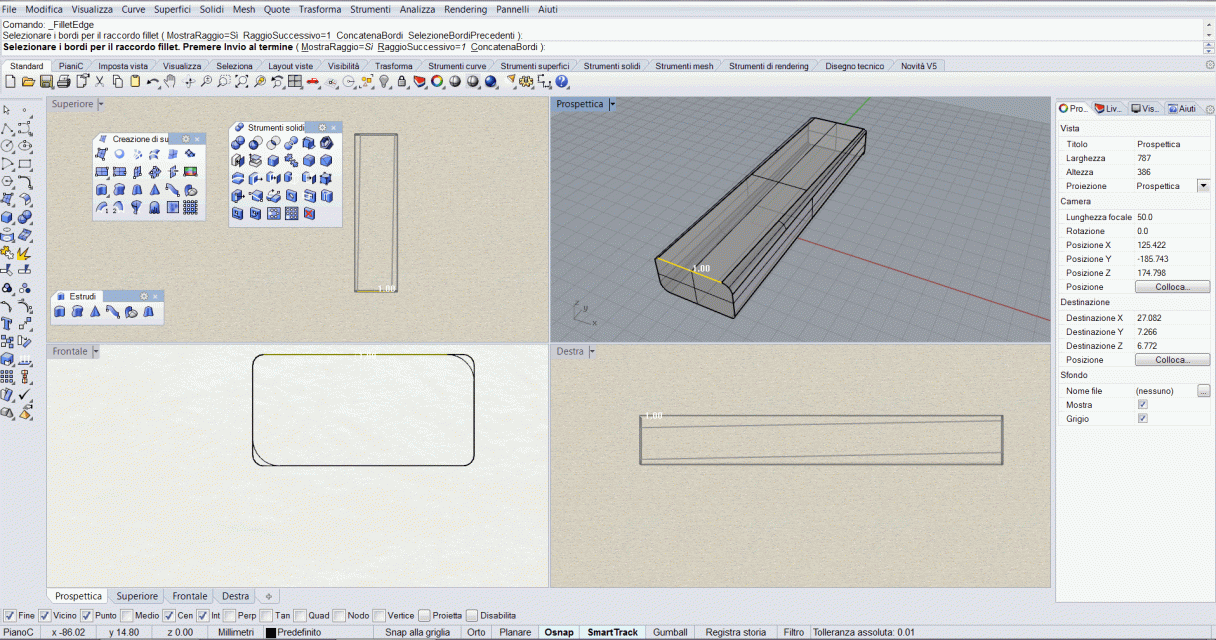Toggle the Fine osnap checkbox

point(9,615)
